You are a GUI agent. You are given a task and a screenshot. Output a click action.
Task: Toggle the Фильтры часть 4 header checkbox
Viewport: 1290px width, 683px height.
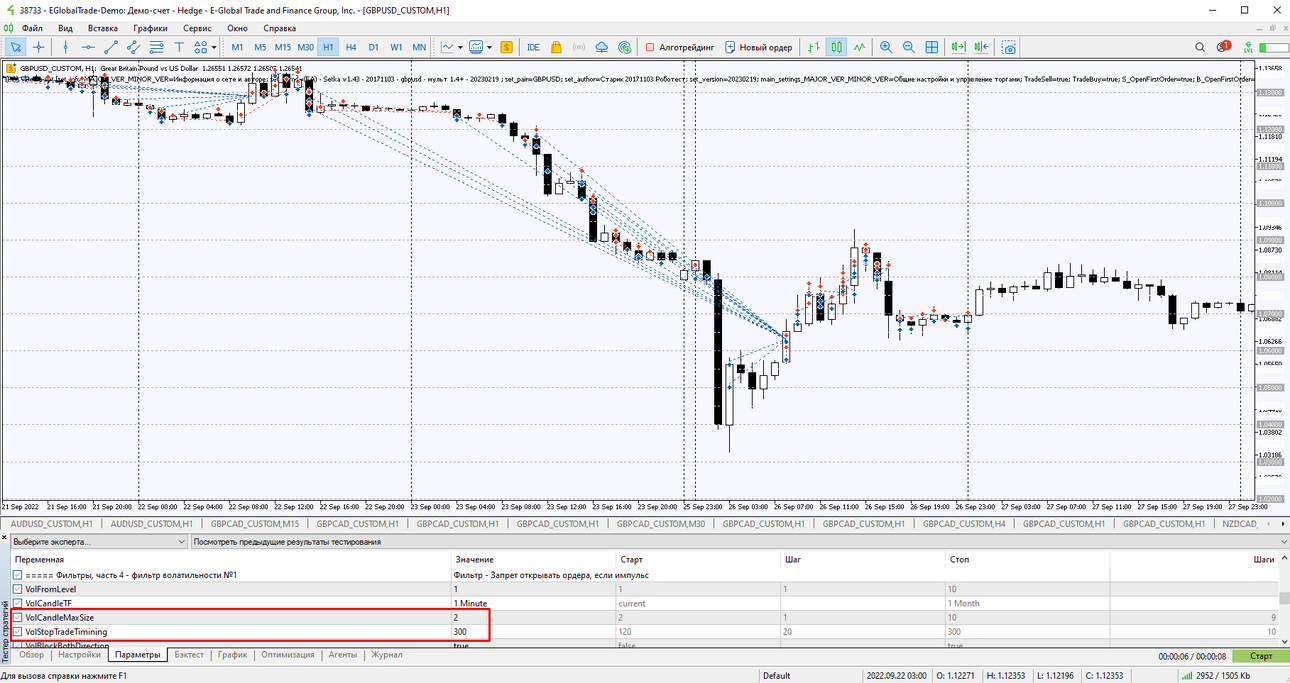pyautogui.click(x=18, y=575)
